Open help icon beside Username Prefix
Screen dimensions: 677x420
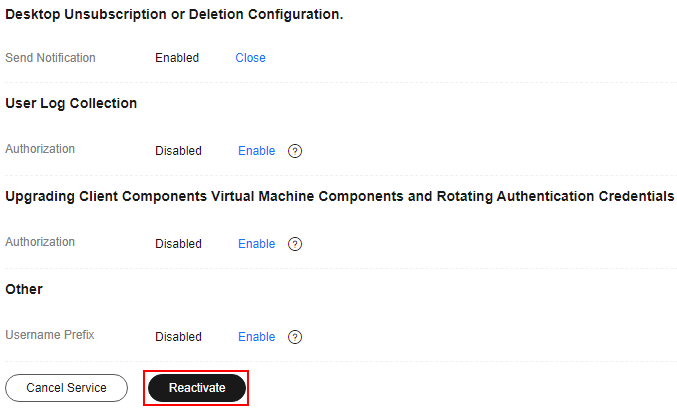(295, 337)
